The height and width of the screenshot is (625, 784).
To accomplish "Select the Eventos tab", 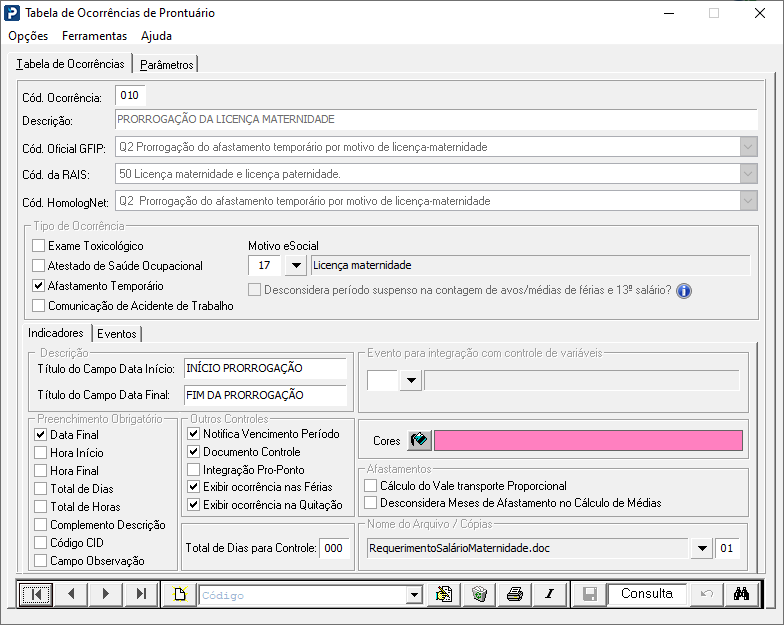I will click(x=116, y=334).
